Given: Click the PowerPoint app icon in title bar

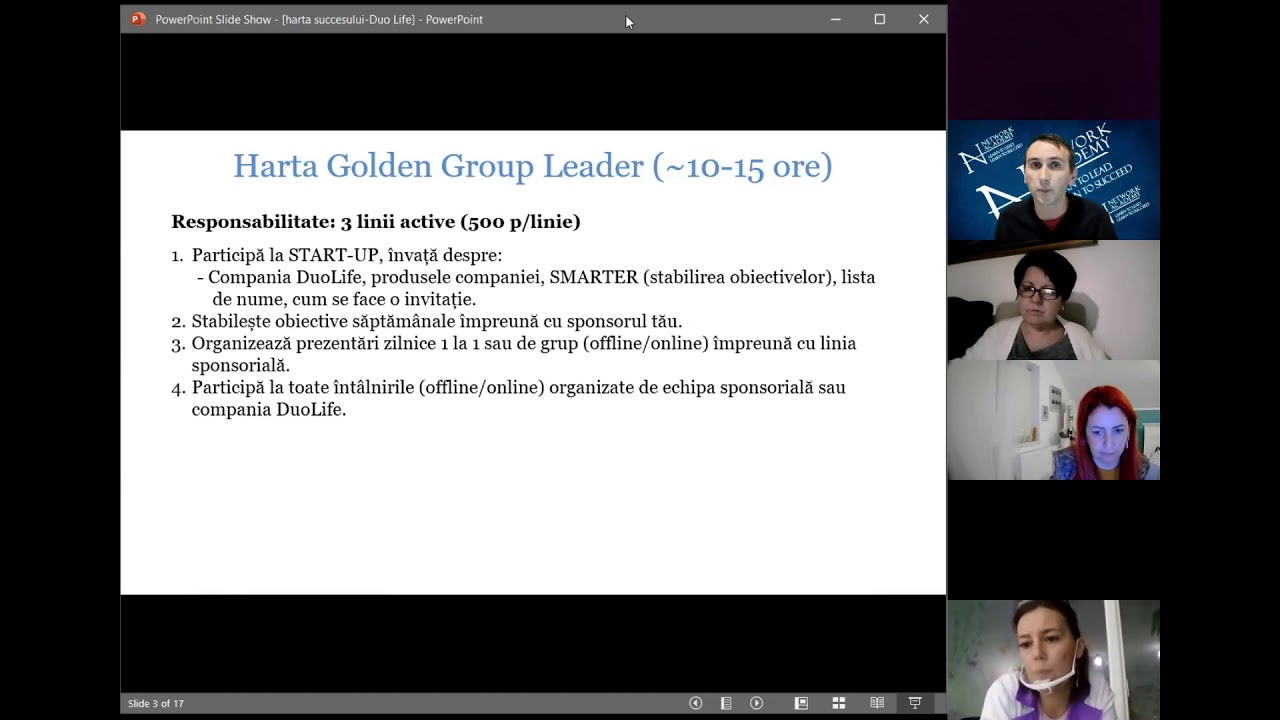Looking at the screenshot, I should (138, 19).
